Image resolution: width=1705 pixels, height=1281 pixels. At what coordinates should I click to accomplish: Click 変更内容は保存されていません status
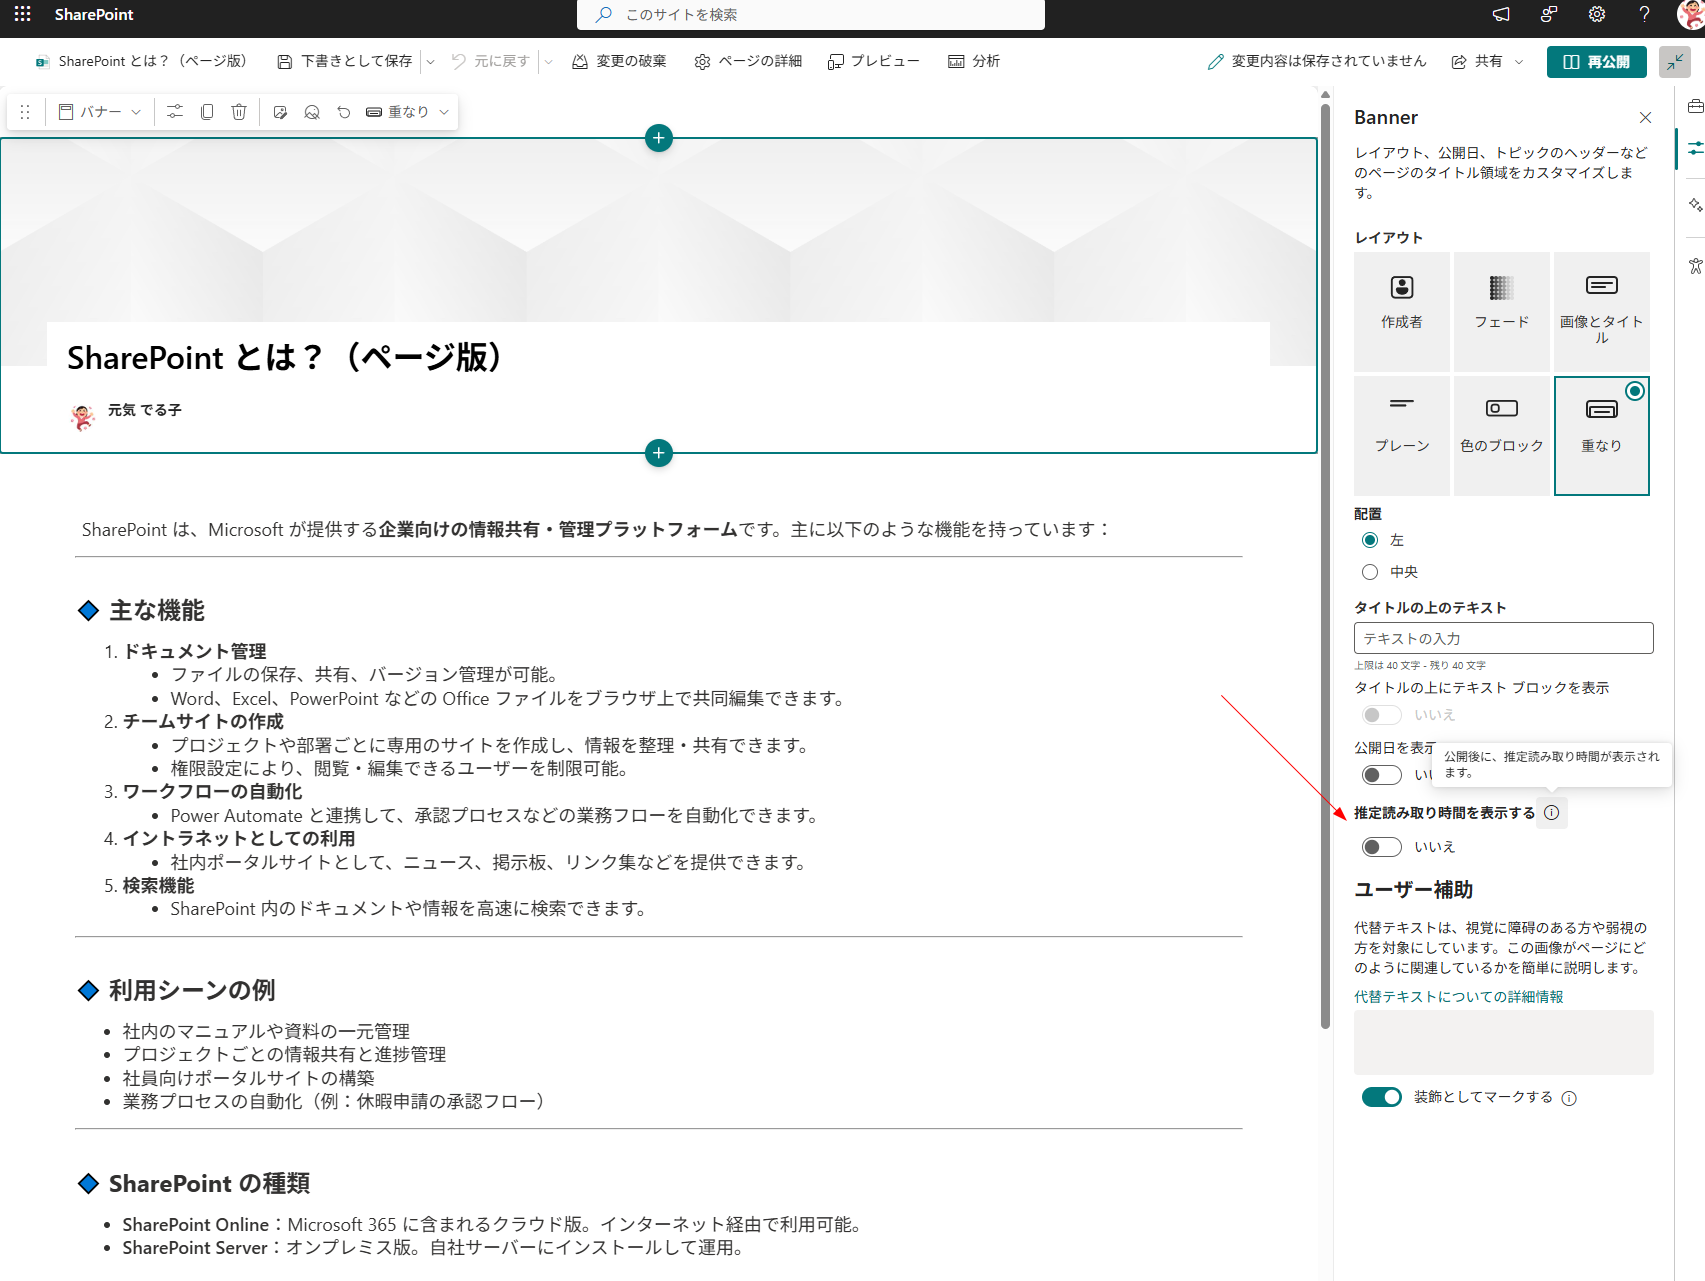[x=1317, y=62]
